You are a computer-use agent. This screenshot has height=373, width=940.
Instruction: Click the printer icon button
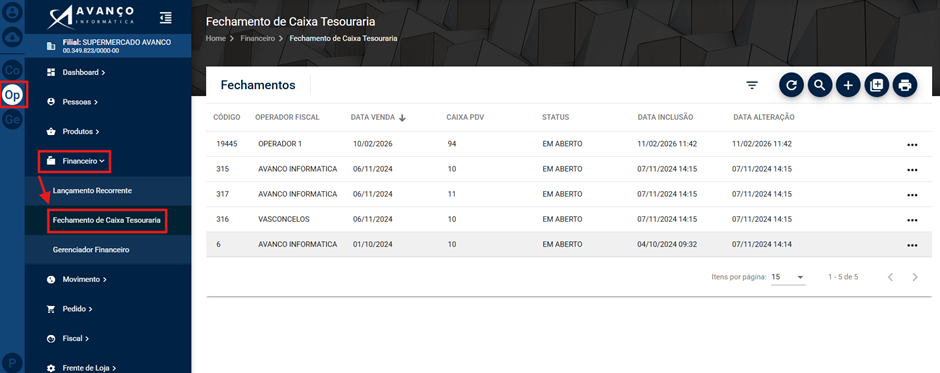[x=905, y=85]
